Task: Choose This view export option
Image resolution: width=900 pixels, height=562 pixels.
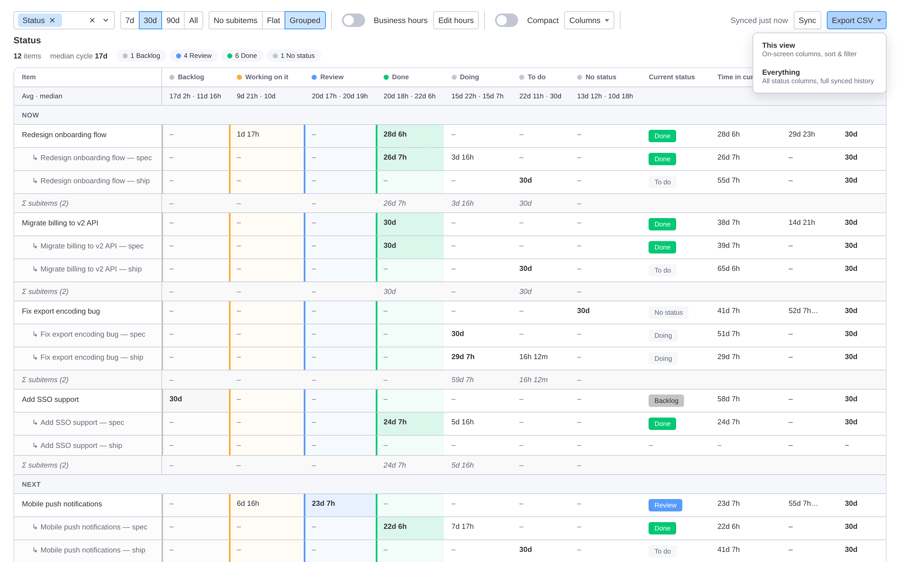Action: [819, 49]
